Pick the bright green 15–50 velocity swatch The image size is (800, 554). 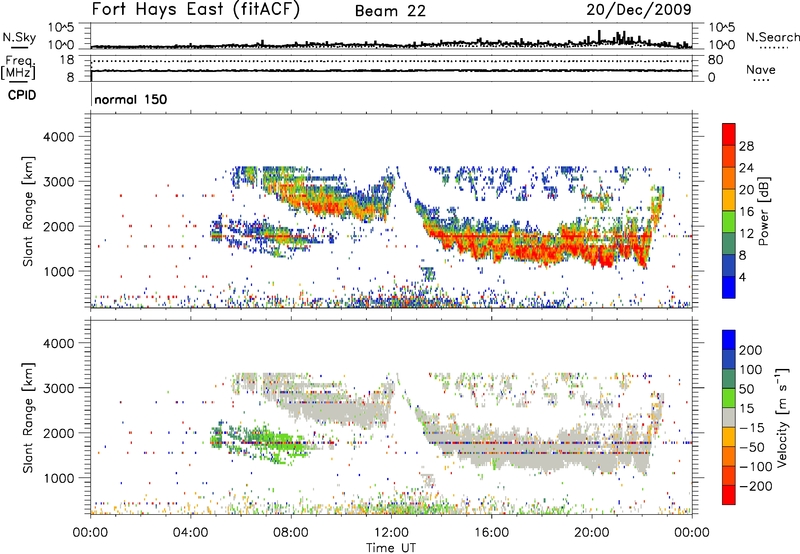729,398
